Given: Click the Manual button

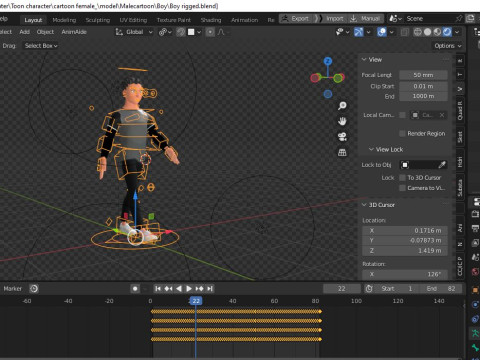Looking at the screenshot, I should coord(365,19).
